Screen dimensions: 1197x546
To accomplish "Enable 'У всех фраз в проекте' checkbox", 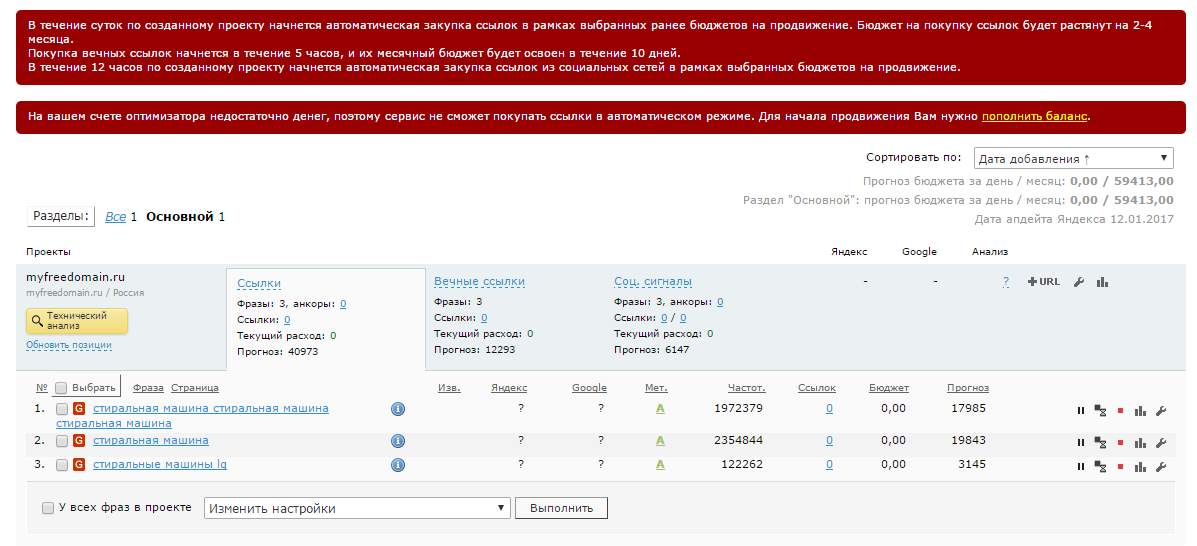I will coord(48,508).
